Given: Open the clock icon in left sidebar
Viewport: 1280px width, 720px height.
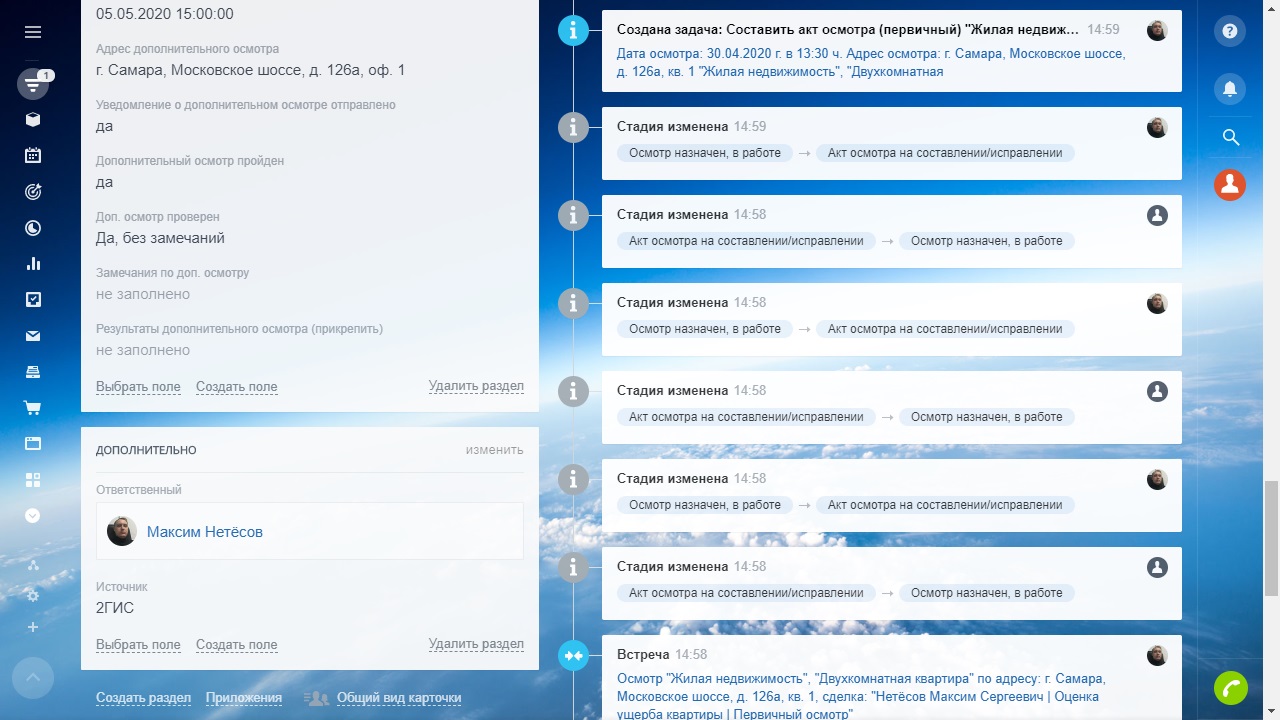Looking at the screenshot, I should point(33,228).
